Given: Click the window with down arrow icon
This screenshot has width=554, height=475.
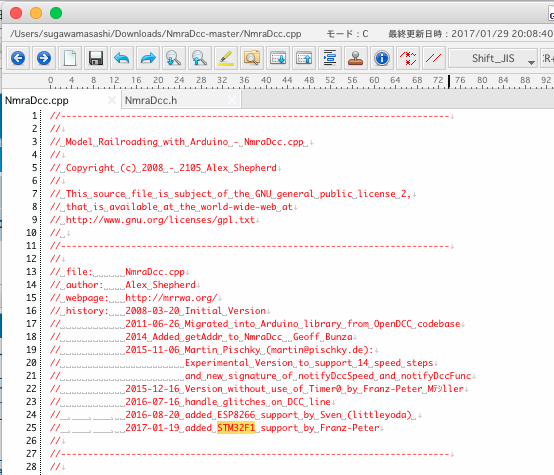Looking at the screenshot, I should [x=278, y=58].
